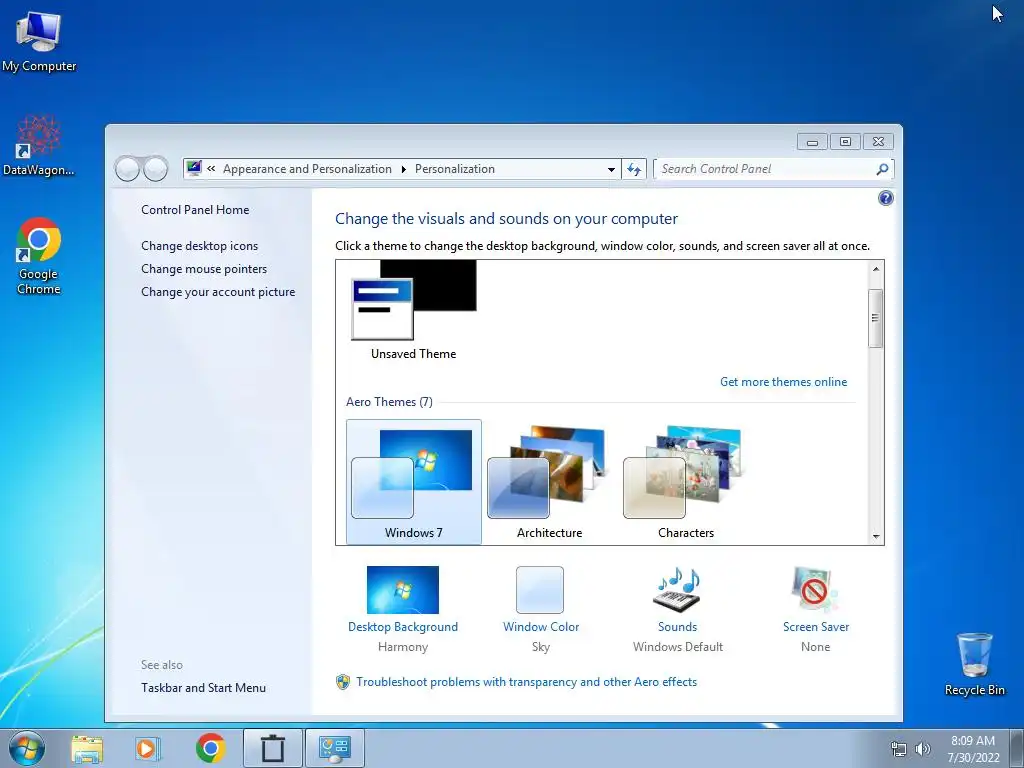The width and height of the screenshot is (1024, 768).
Task: Open Chrome from the taskbar
Action: 210,748
